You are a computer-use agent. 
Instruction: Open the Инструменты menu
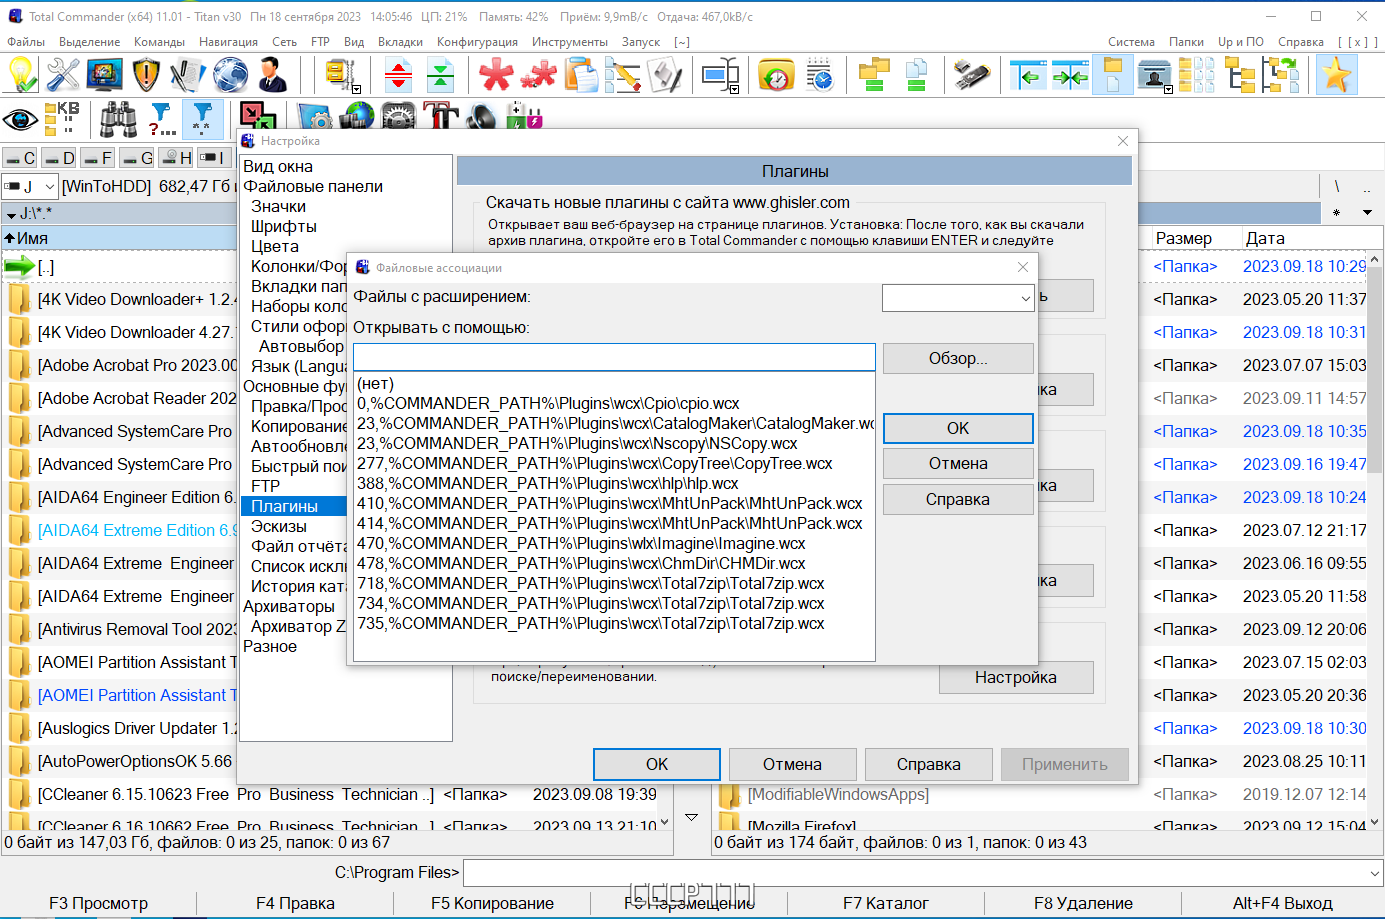point(569,42)
